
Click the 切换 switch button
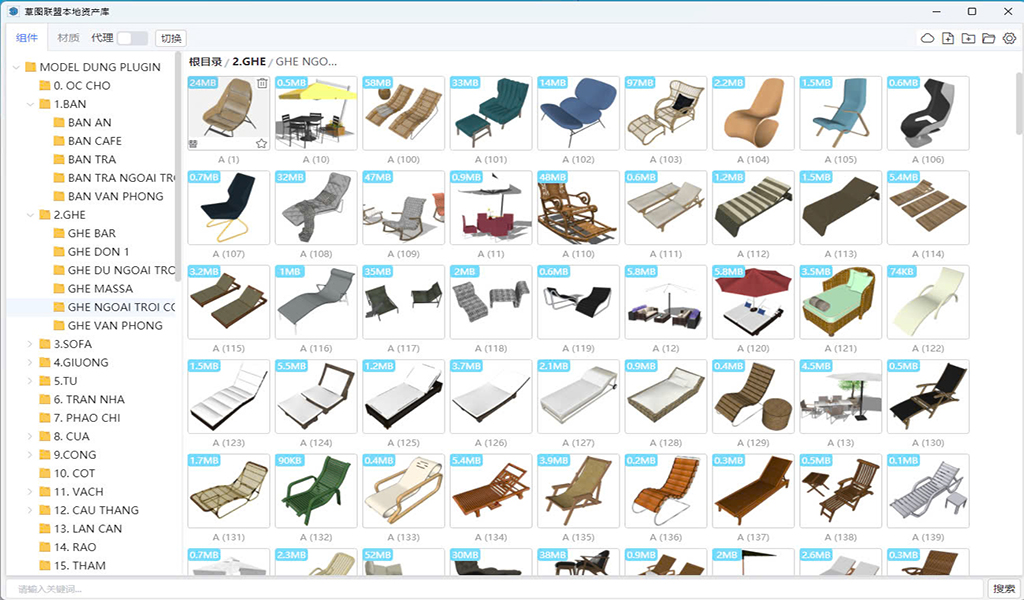click(171, 38)
